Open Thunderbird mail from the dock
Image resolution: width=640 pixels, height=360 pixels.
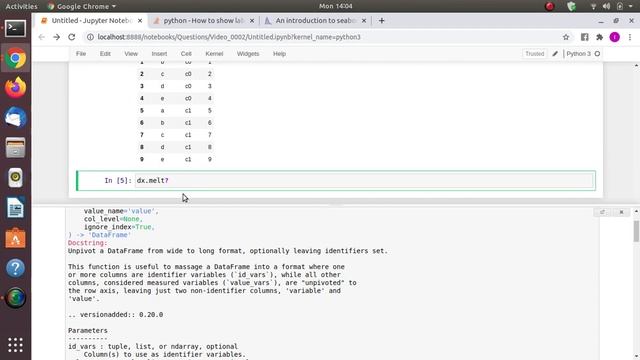click(15, 118)
